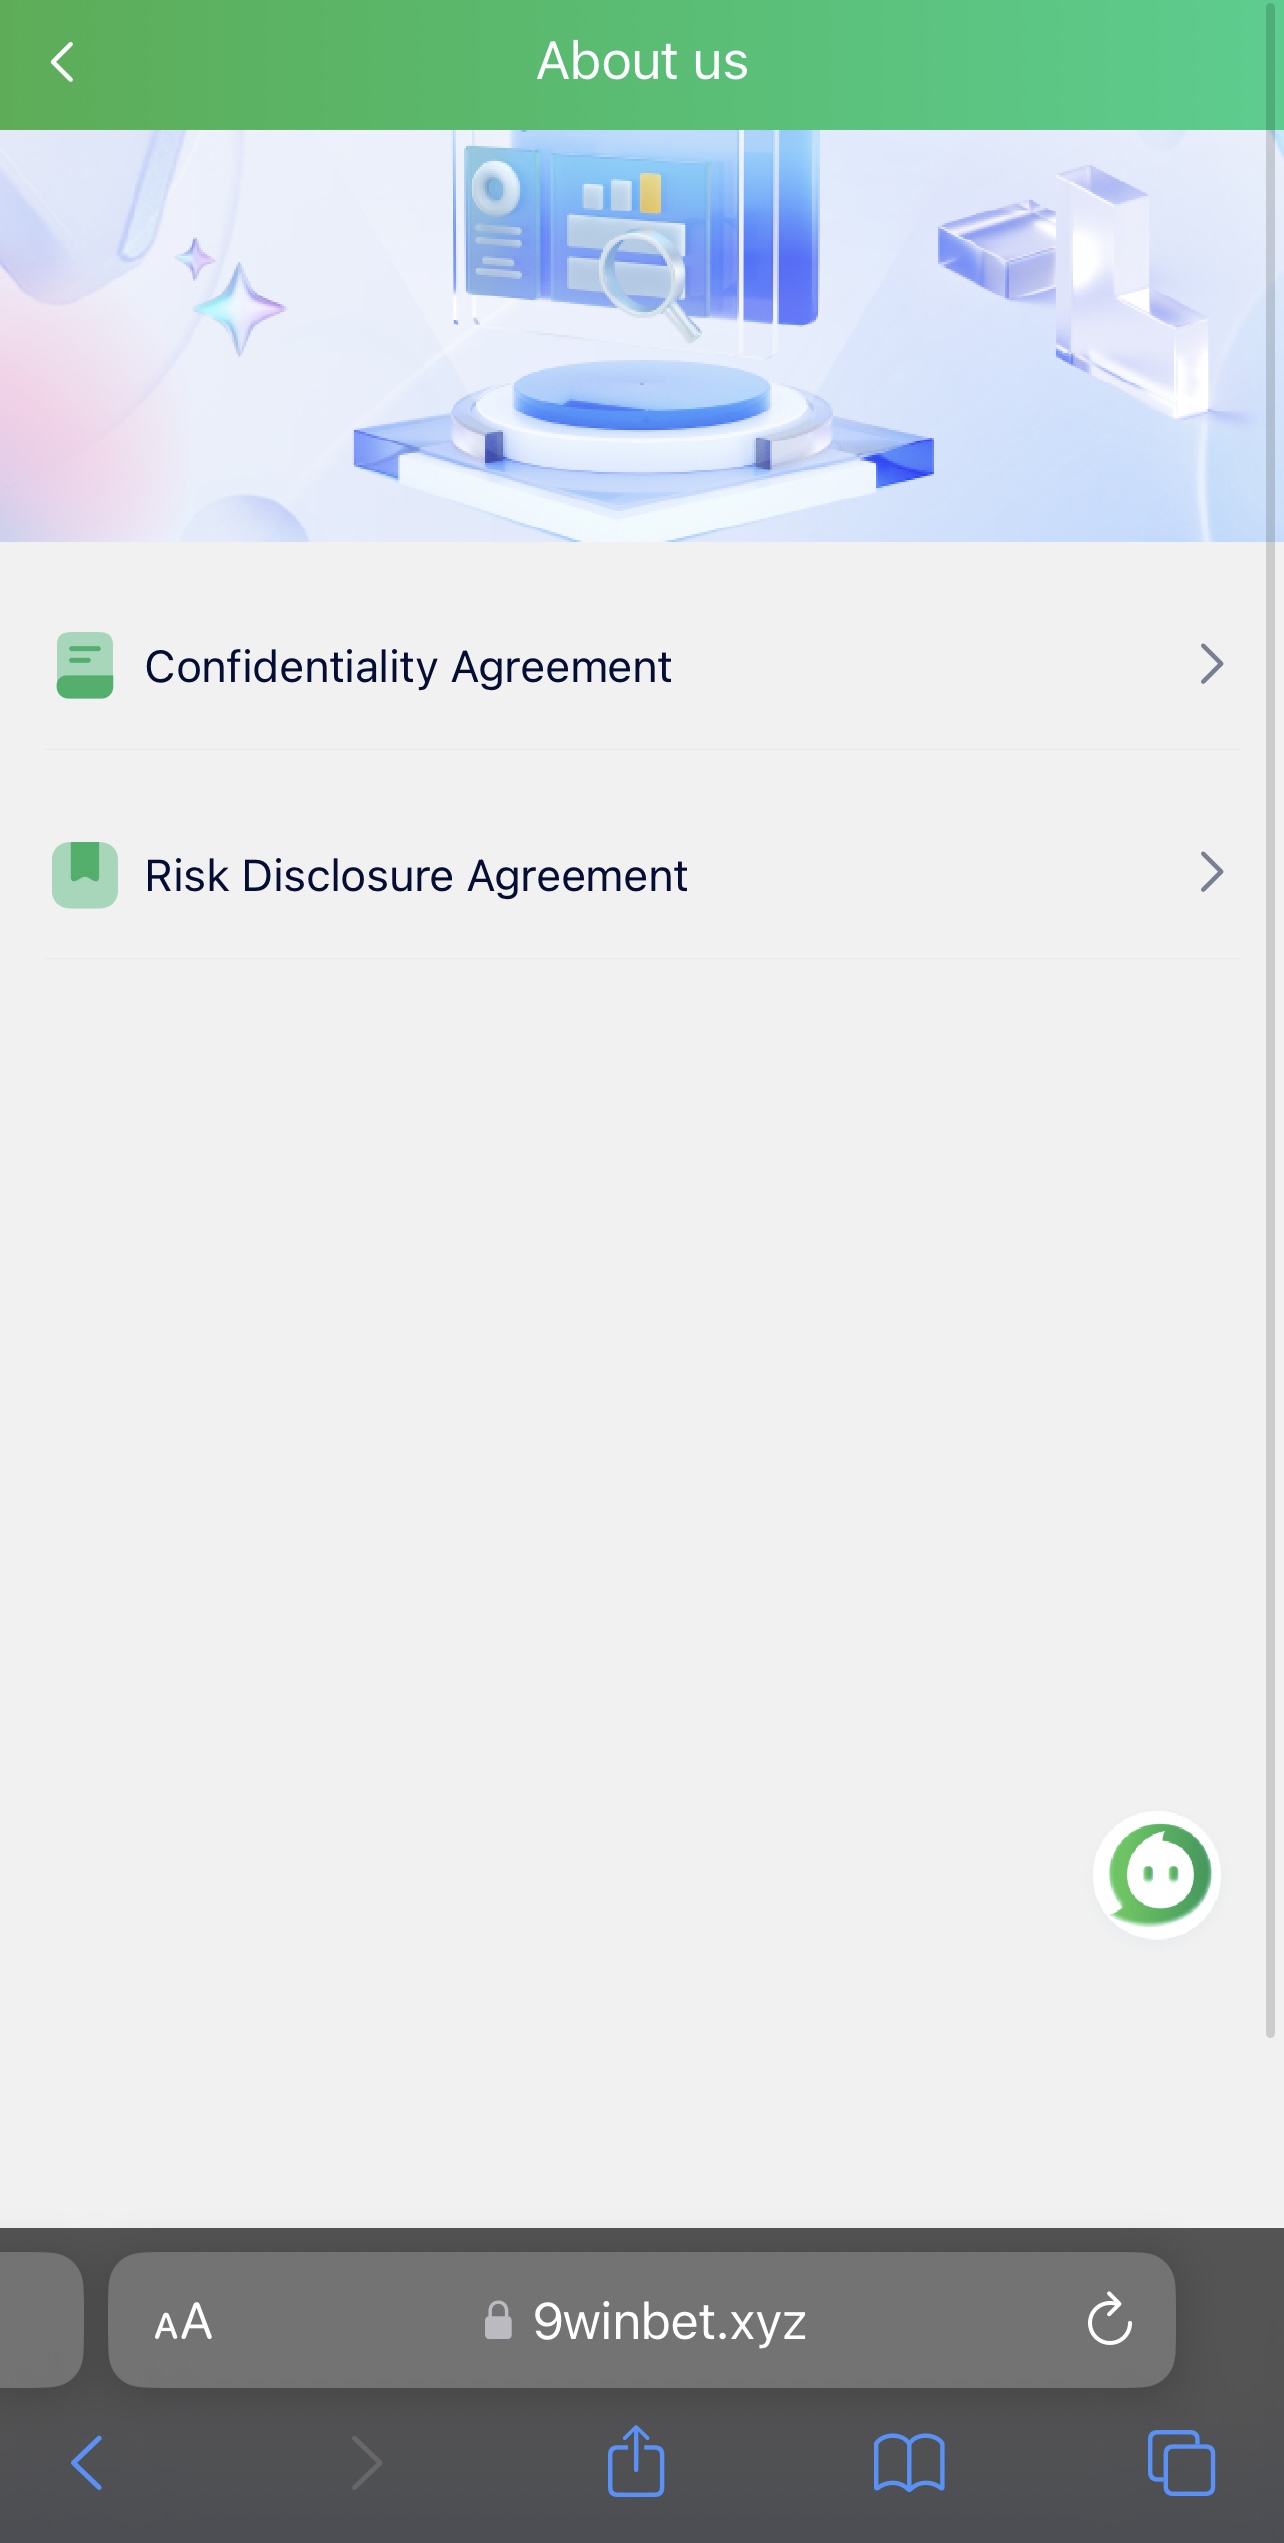
Task: Open the Confidentiality Agreement entry
Action: pyautogui.click(x=408, y=667)
